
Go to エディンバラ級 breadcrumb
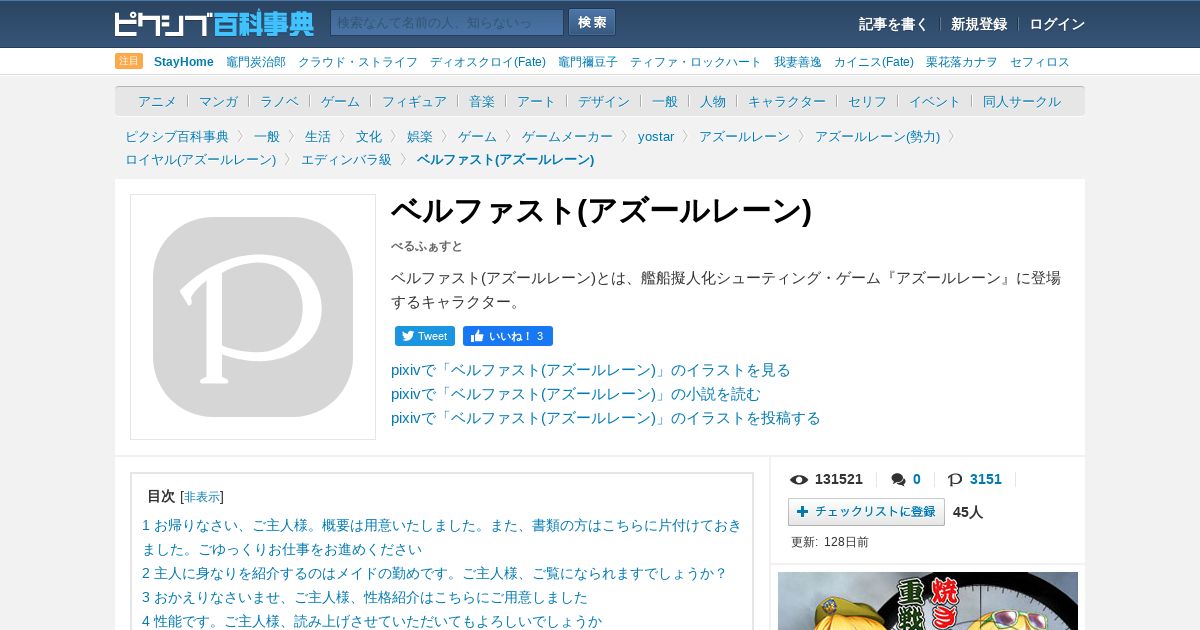coord(346,159)
